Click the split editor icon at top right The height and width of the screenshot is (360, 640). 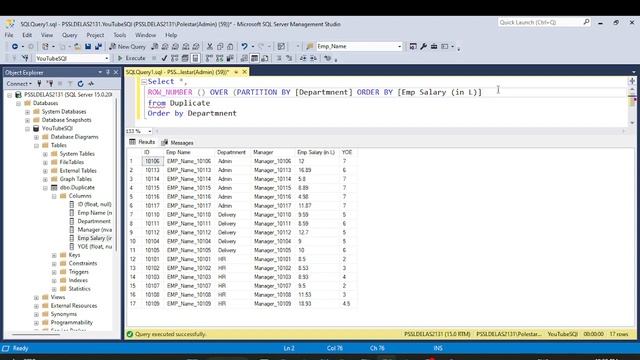632,81
